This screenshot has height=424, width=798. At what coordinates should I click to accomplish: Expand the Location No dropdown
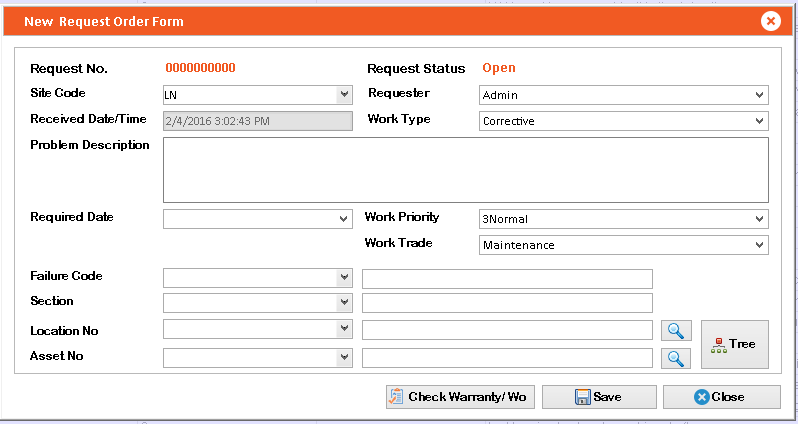345,329
